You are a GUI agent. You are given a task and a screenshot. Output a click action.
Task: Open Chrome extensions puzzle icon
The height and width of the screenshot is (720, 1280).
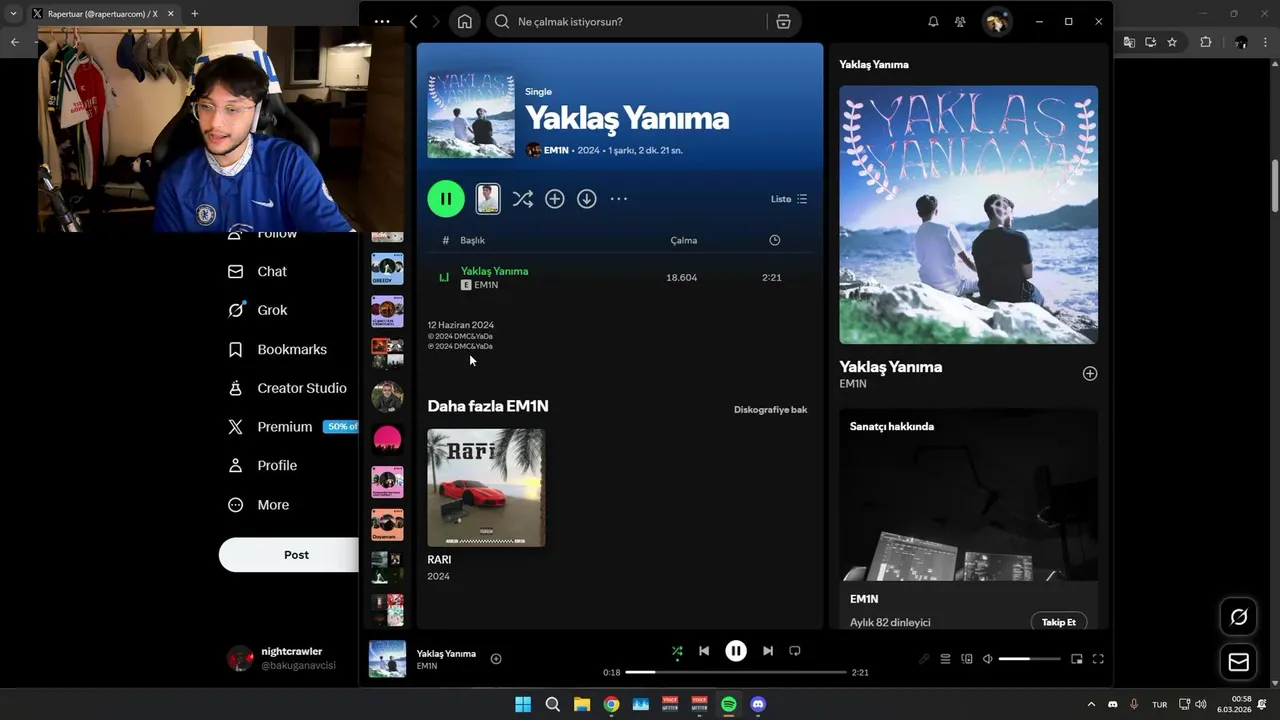[1205, 42]
